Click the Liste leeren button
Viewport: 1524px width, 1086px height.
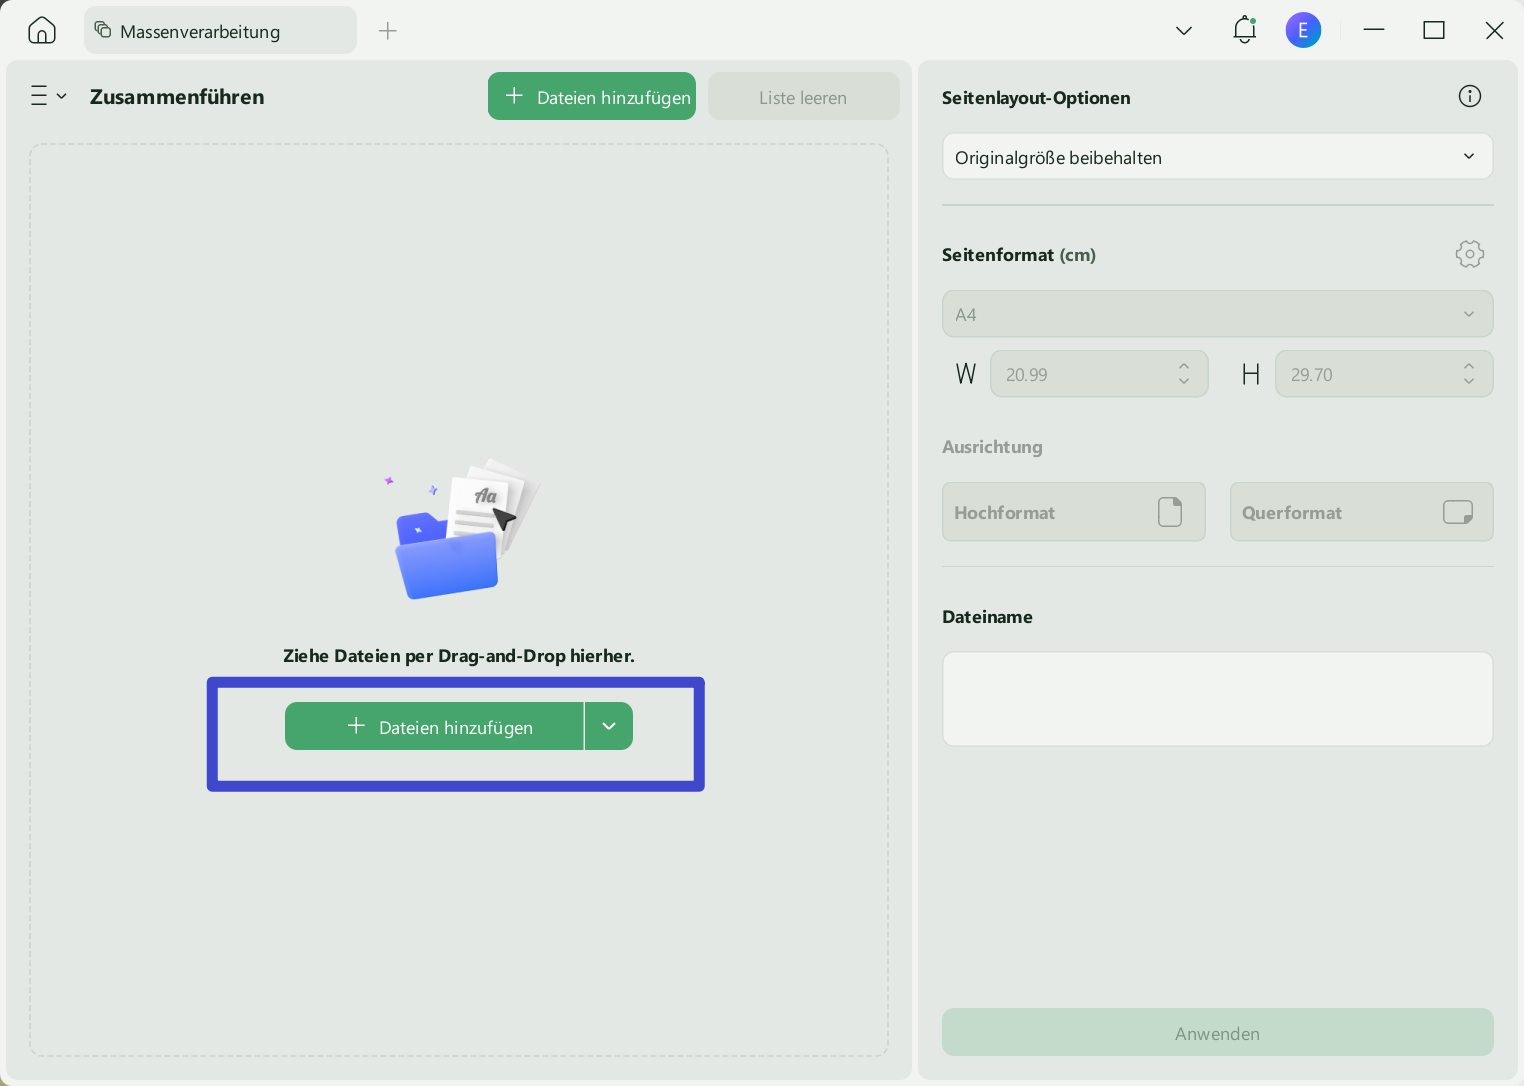point(802,96)
